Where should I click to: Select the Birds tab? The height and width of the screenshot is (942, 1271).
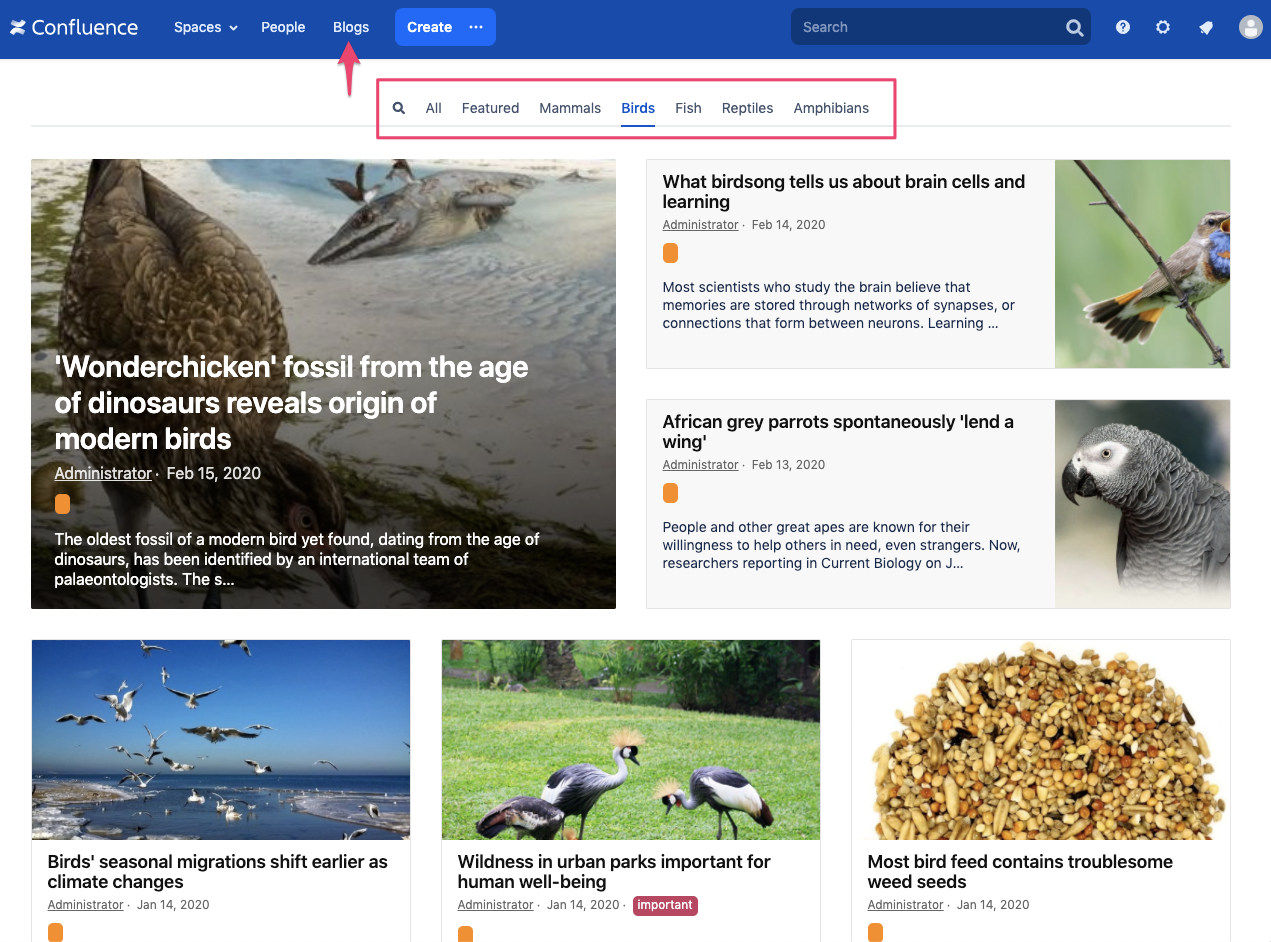tap(638, 108)
